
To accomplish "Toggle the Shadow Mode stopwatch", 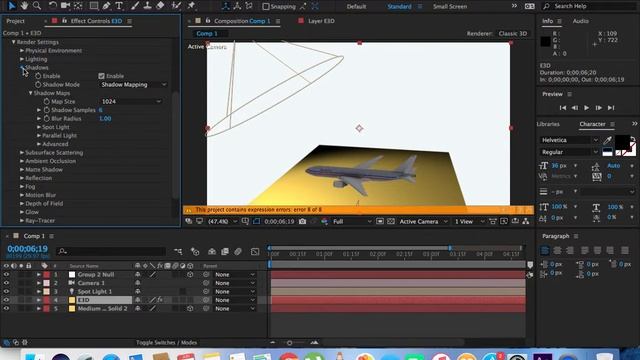I will tap(38, 84).
